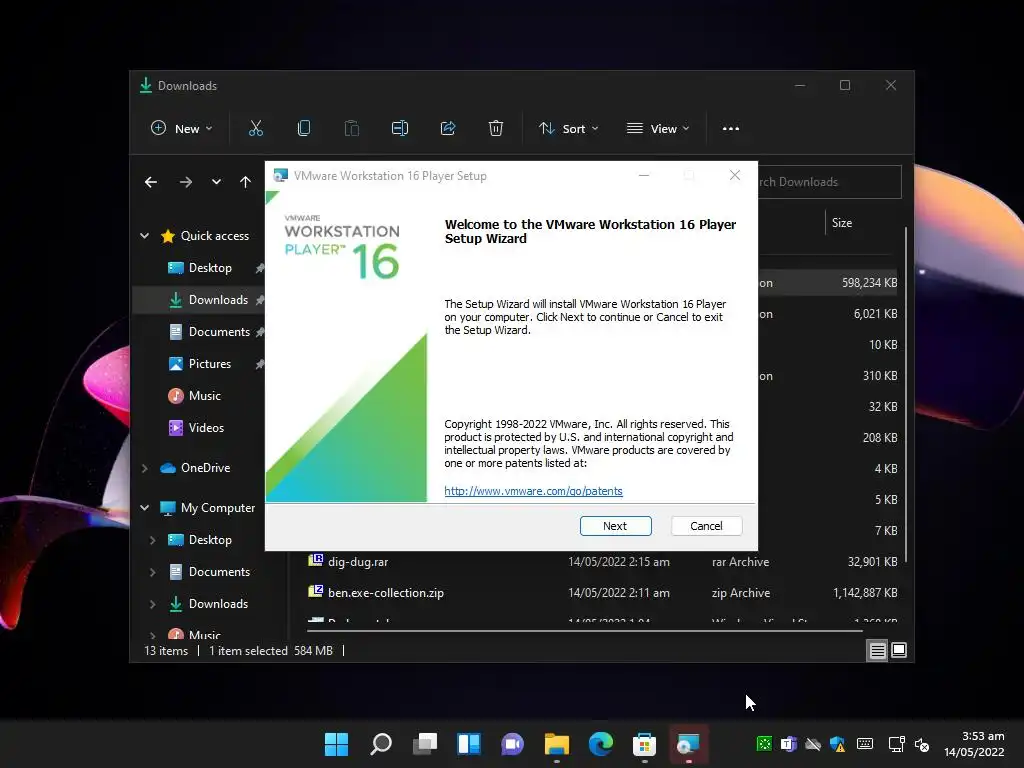Viewport: 1024px width, 768px height.
Task: Expand Desktop under My Computer
Action: (x=152, y=540)
